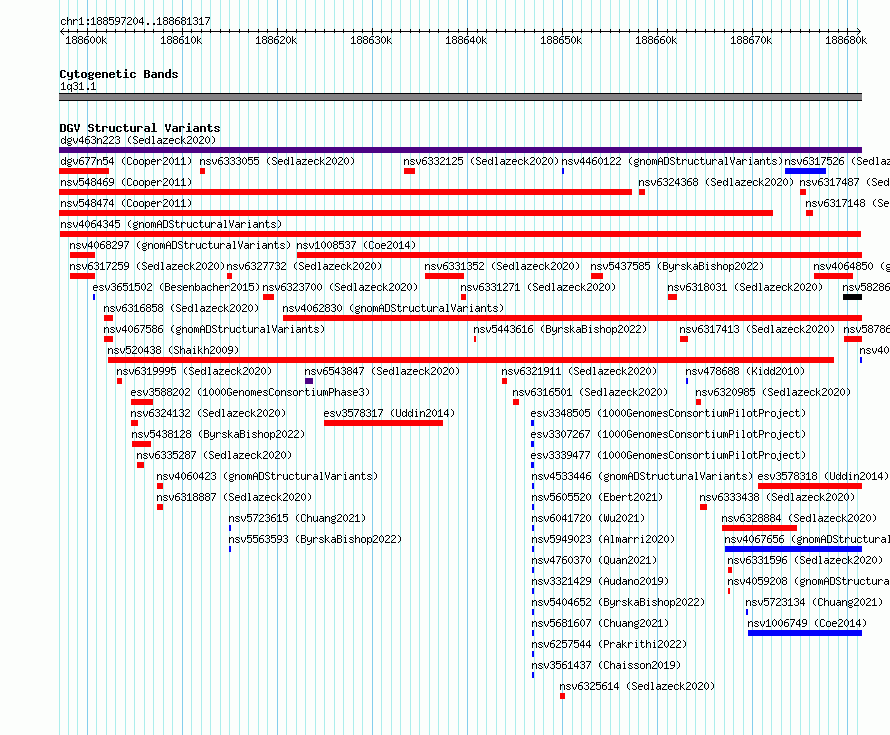Click nsv6317413 (Sedlazeck2020) label
This screenshot has width=890, height=735.
pyautogui.click(x=757, y=329)
